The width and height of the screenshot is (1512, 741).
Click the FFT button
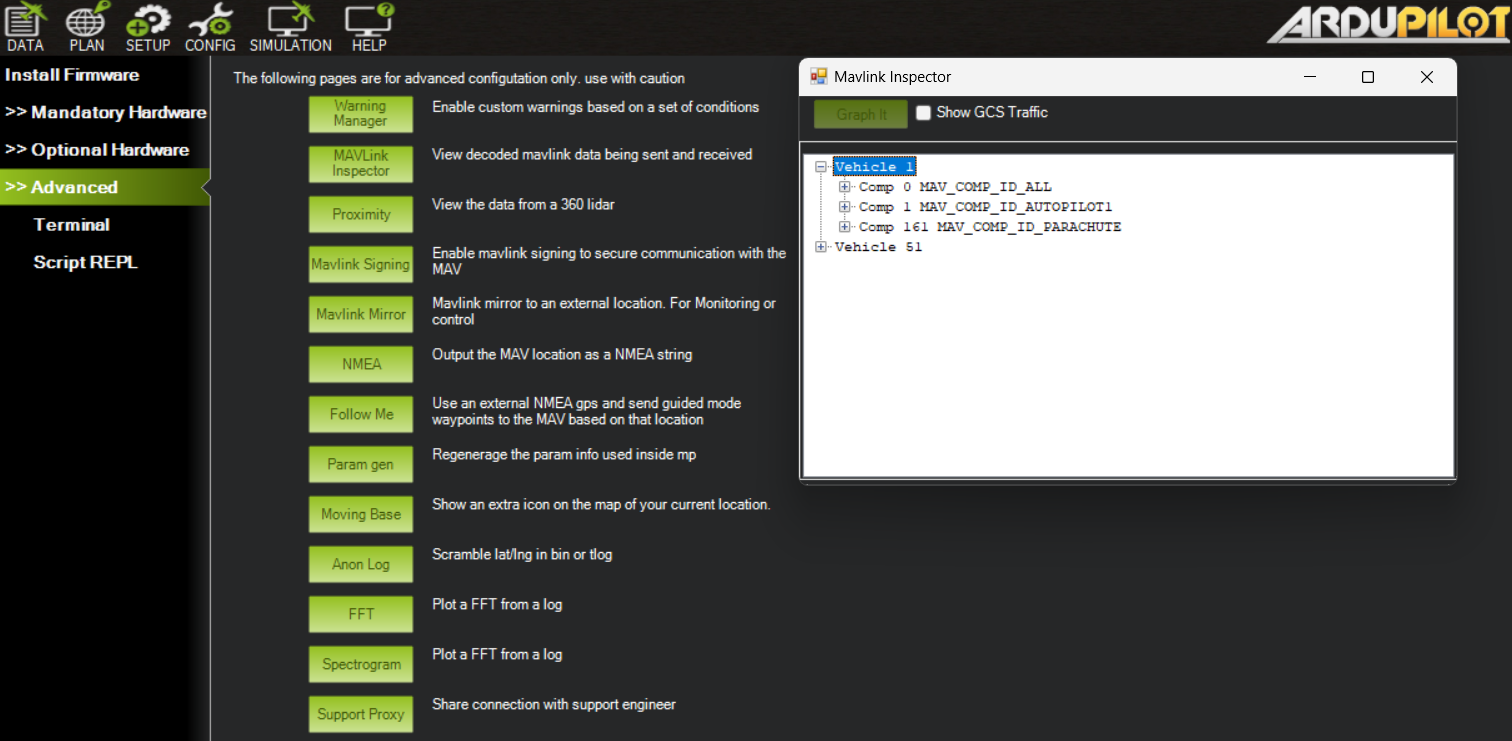[360, 614]
